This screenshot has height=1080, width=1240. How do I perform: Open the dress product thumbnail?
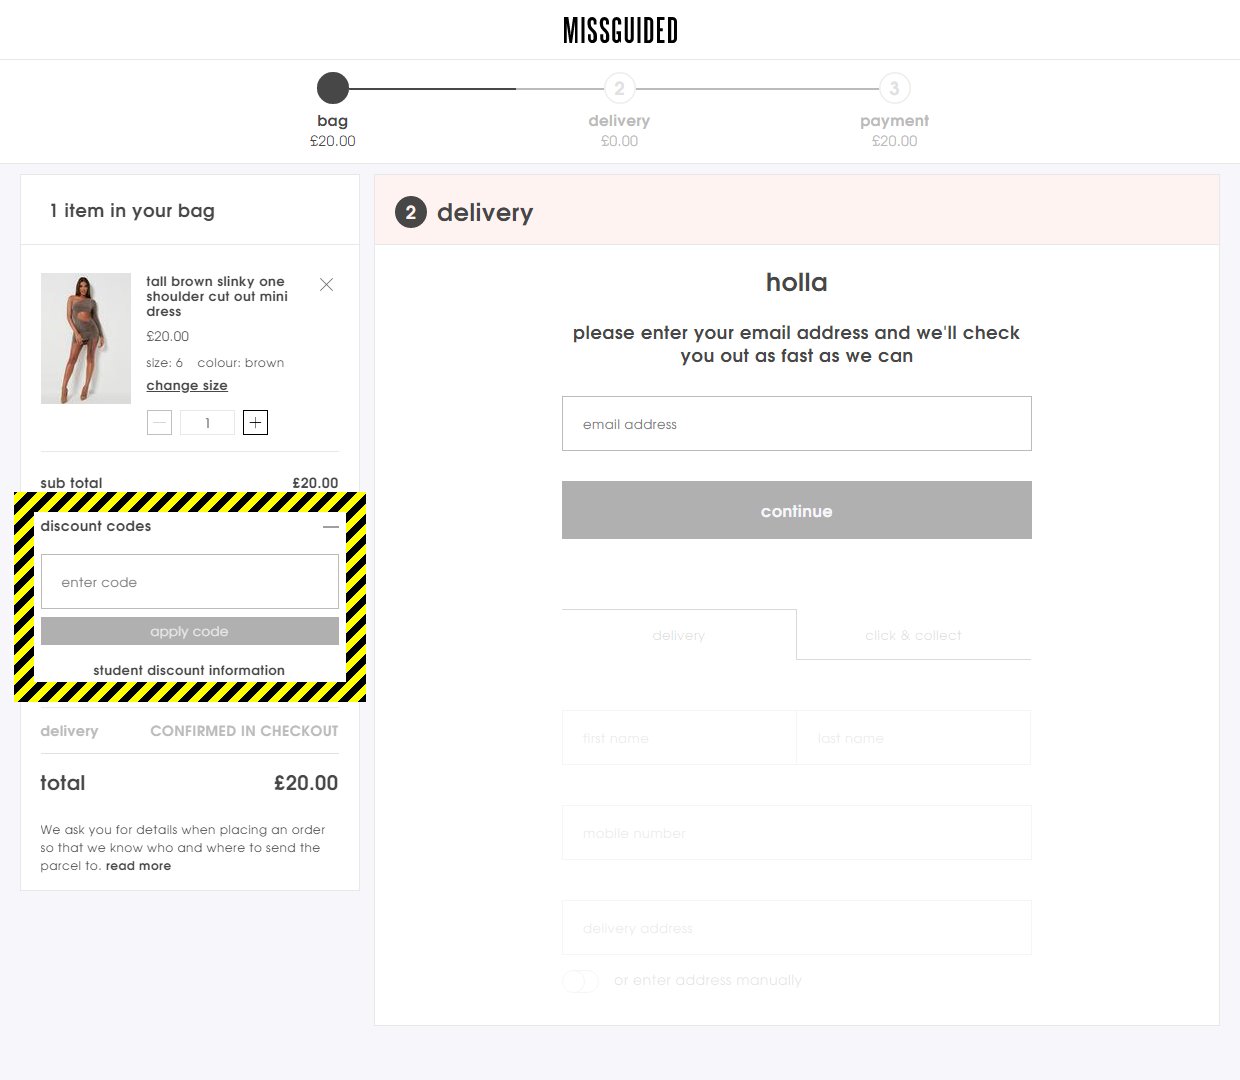pyautogui.click(x=86, y=338)
